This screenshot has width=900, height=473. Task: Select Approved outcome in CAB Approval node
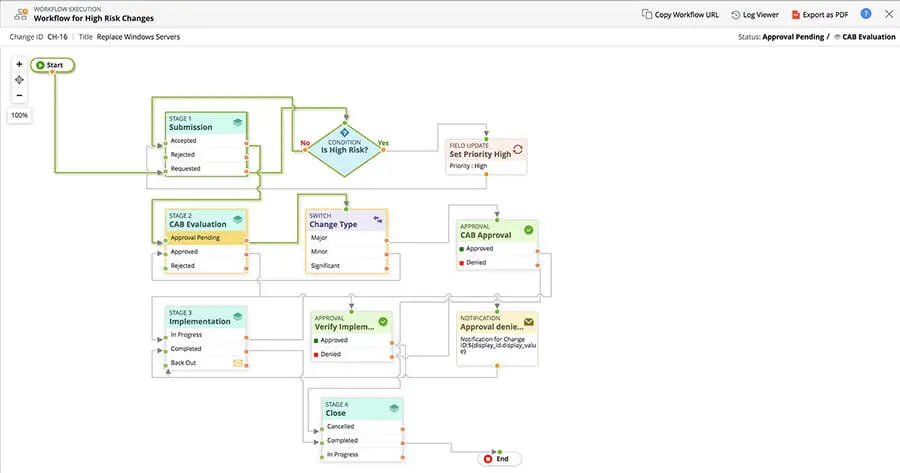point(497,249)
